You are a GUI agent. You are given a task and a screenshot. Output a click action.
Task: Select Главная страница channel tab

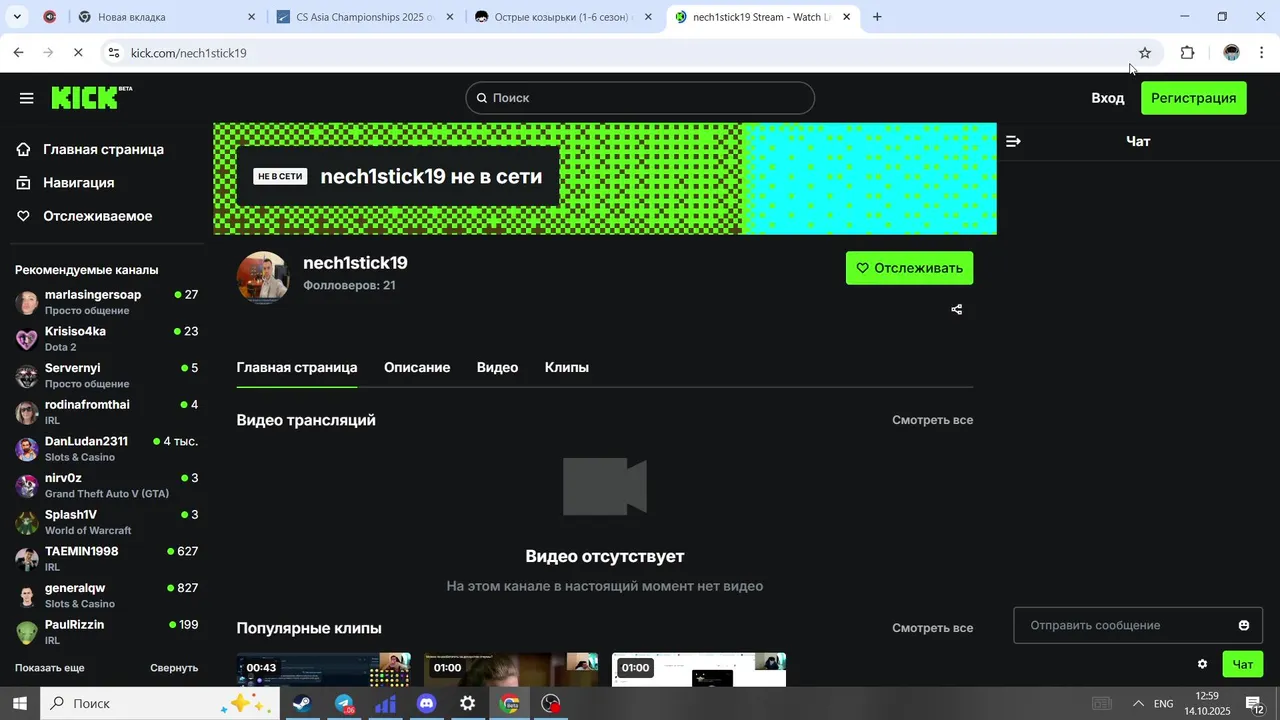297,368
